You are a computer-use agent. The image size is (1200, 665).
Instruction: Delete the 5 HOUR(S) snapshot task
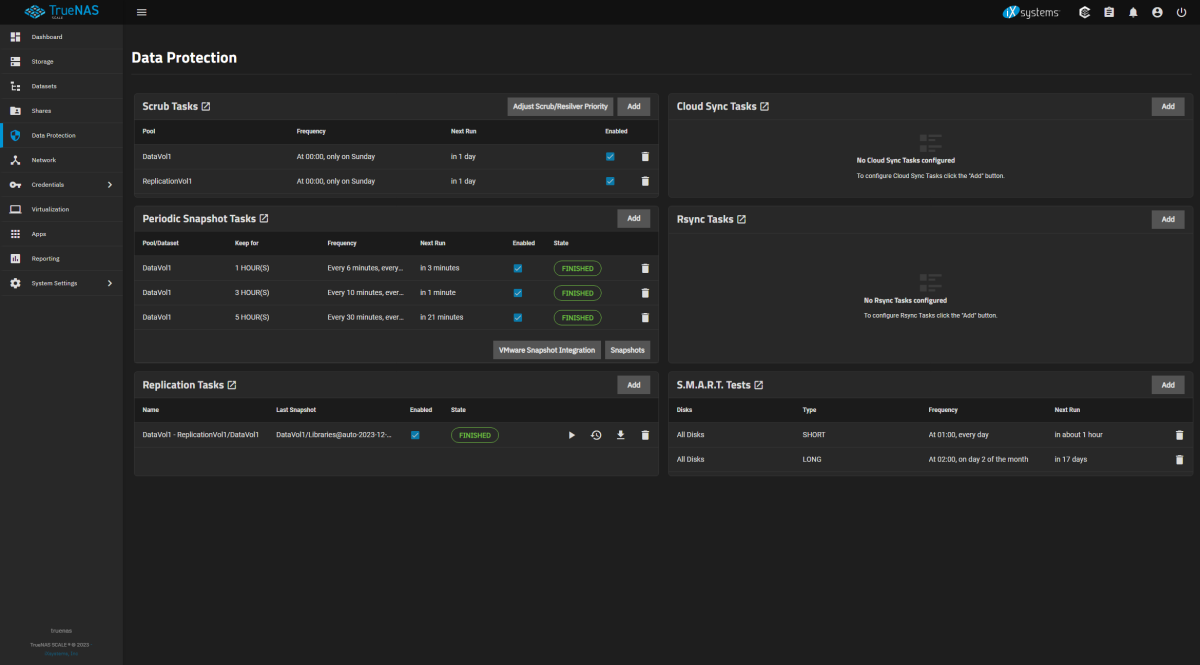pyautogui.click(x=645, y=317)
